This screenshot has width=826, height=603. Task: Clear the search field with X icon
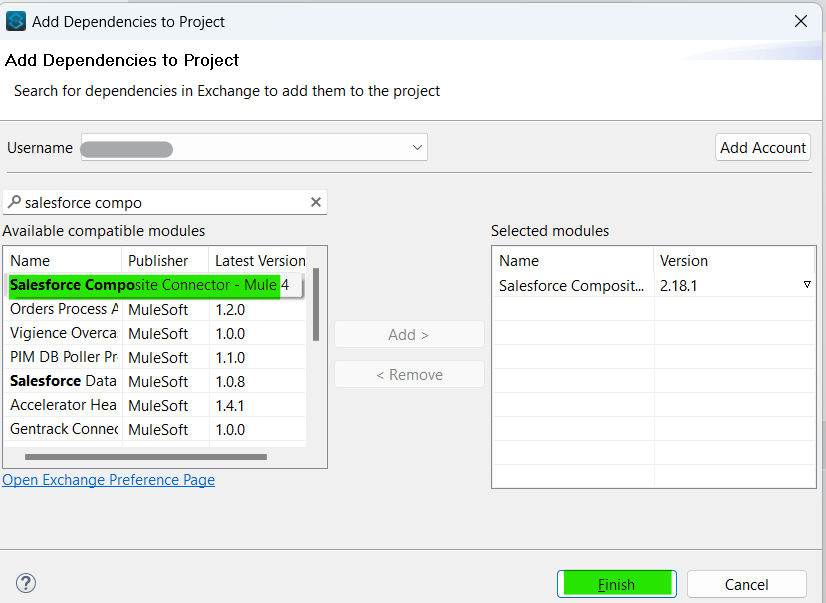pyautogui.click(x=316, y=202)
